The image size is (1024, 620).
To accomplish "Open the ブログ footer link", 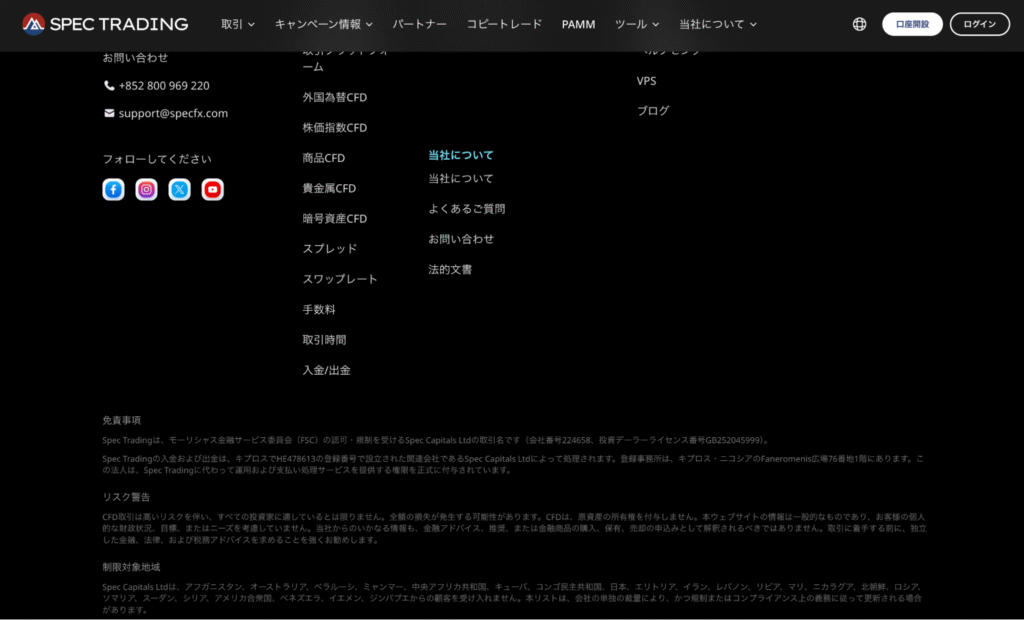I will click(653, 111).
